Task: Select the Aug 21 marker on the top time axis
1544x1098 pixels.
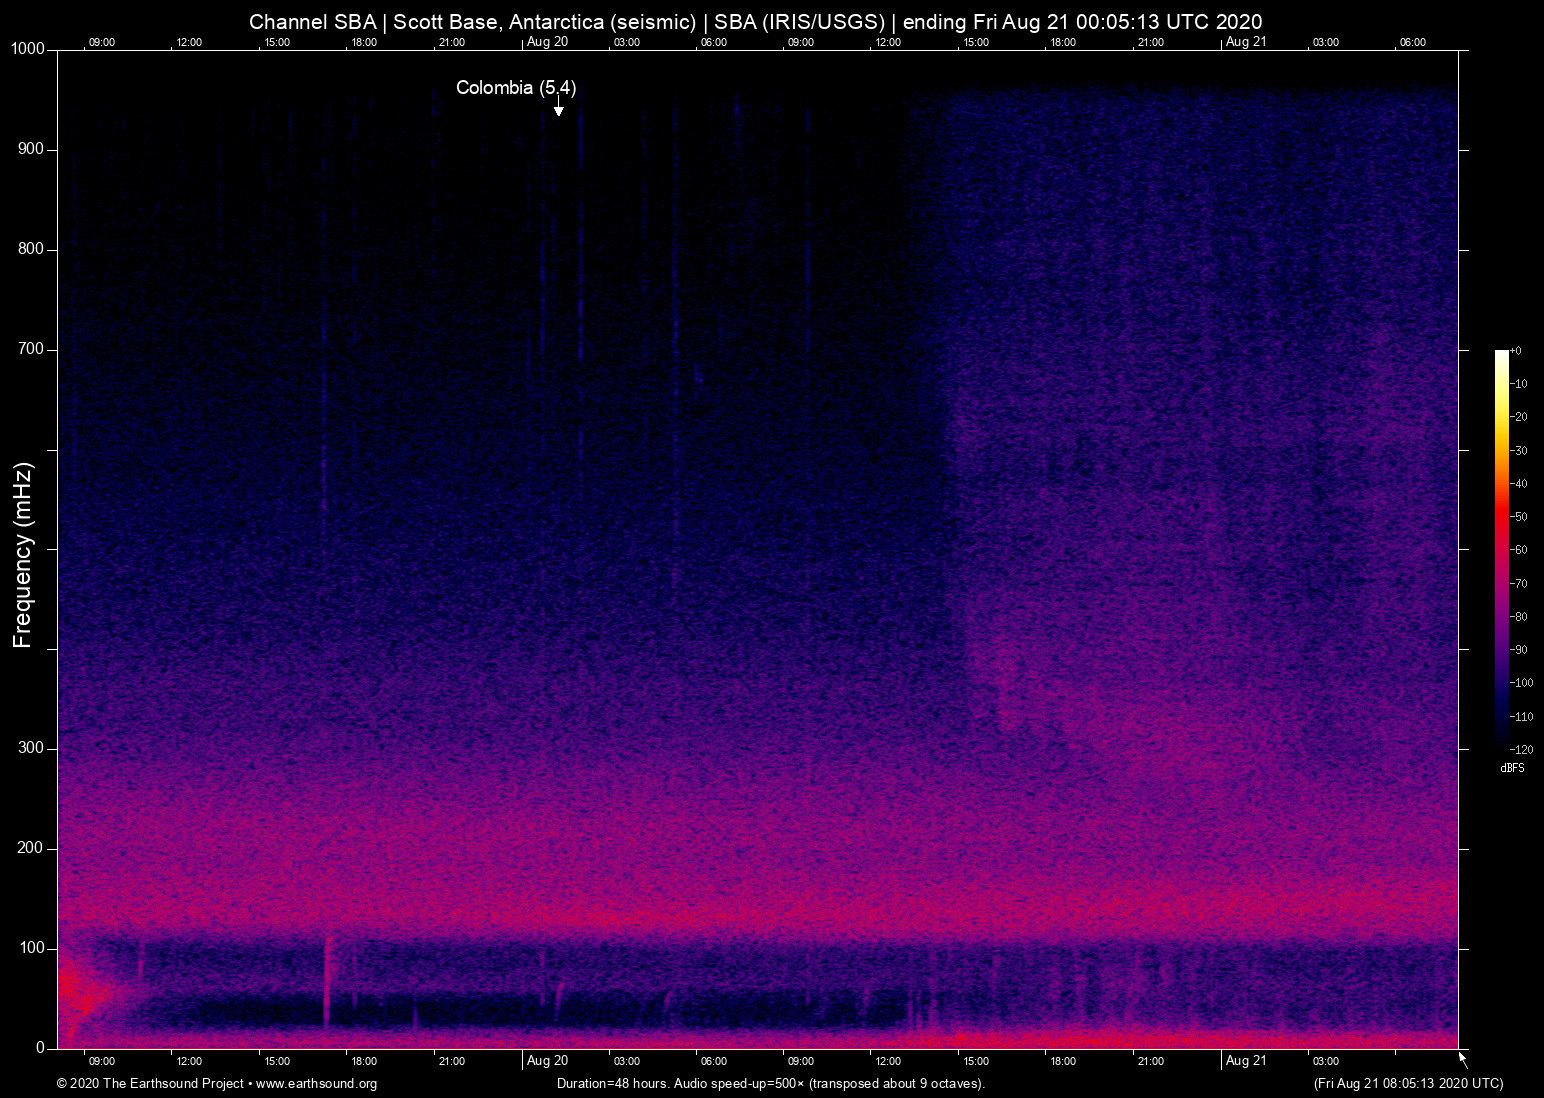Action: [1245, 42]
